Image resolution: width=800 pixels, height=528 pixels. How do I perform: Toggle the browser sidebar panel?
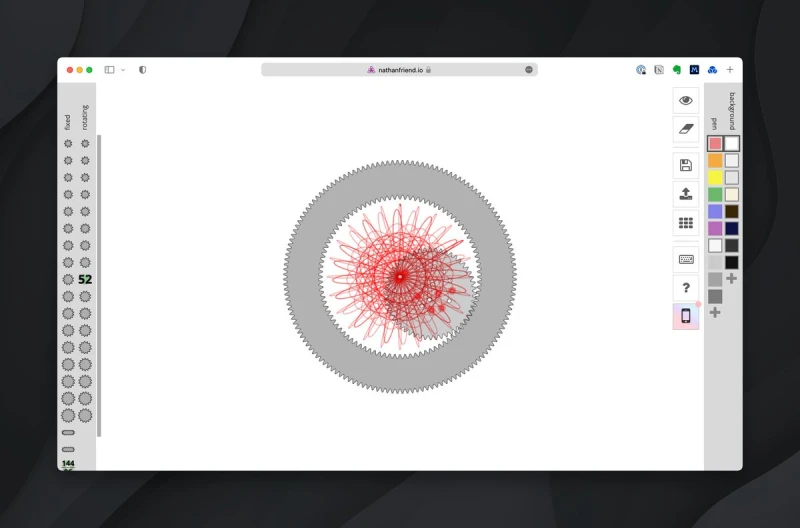pos(109,70)
